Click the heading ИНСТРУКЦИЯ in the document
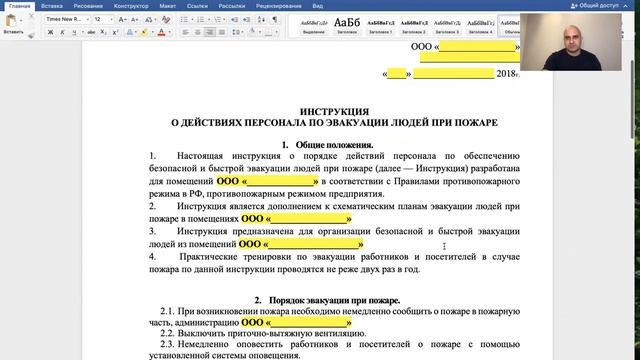The width and height of the screenshot is (640, 360). (x=334, y=111)
